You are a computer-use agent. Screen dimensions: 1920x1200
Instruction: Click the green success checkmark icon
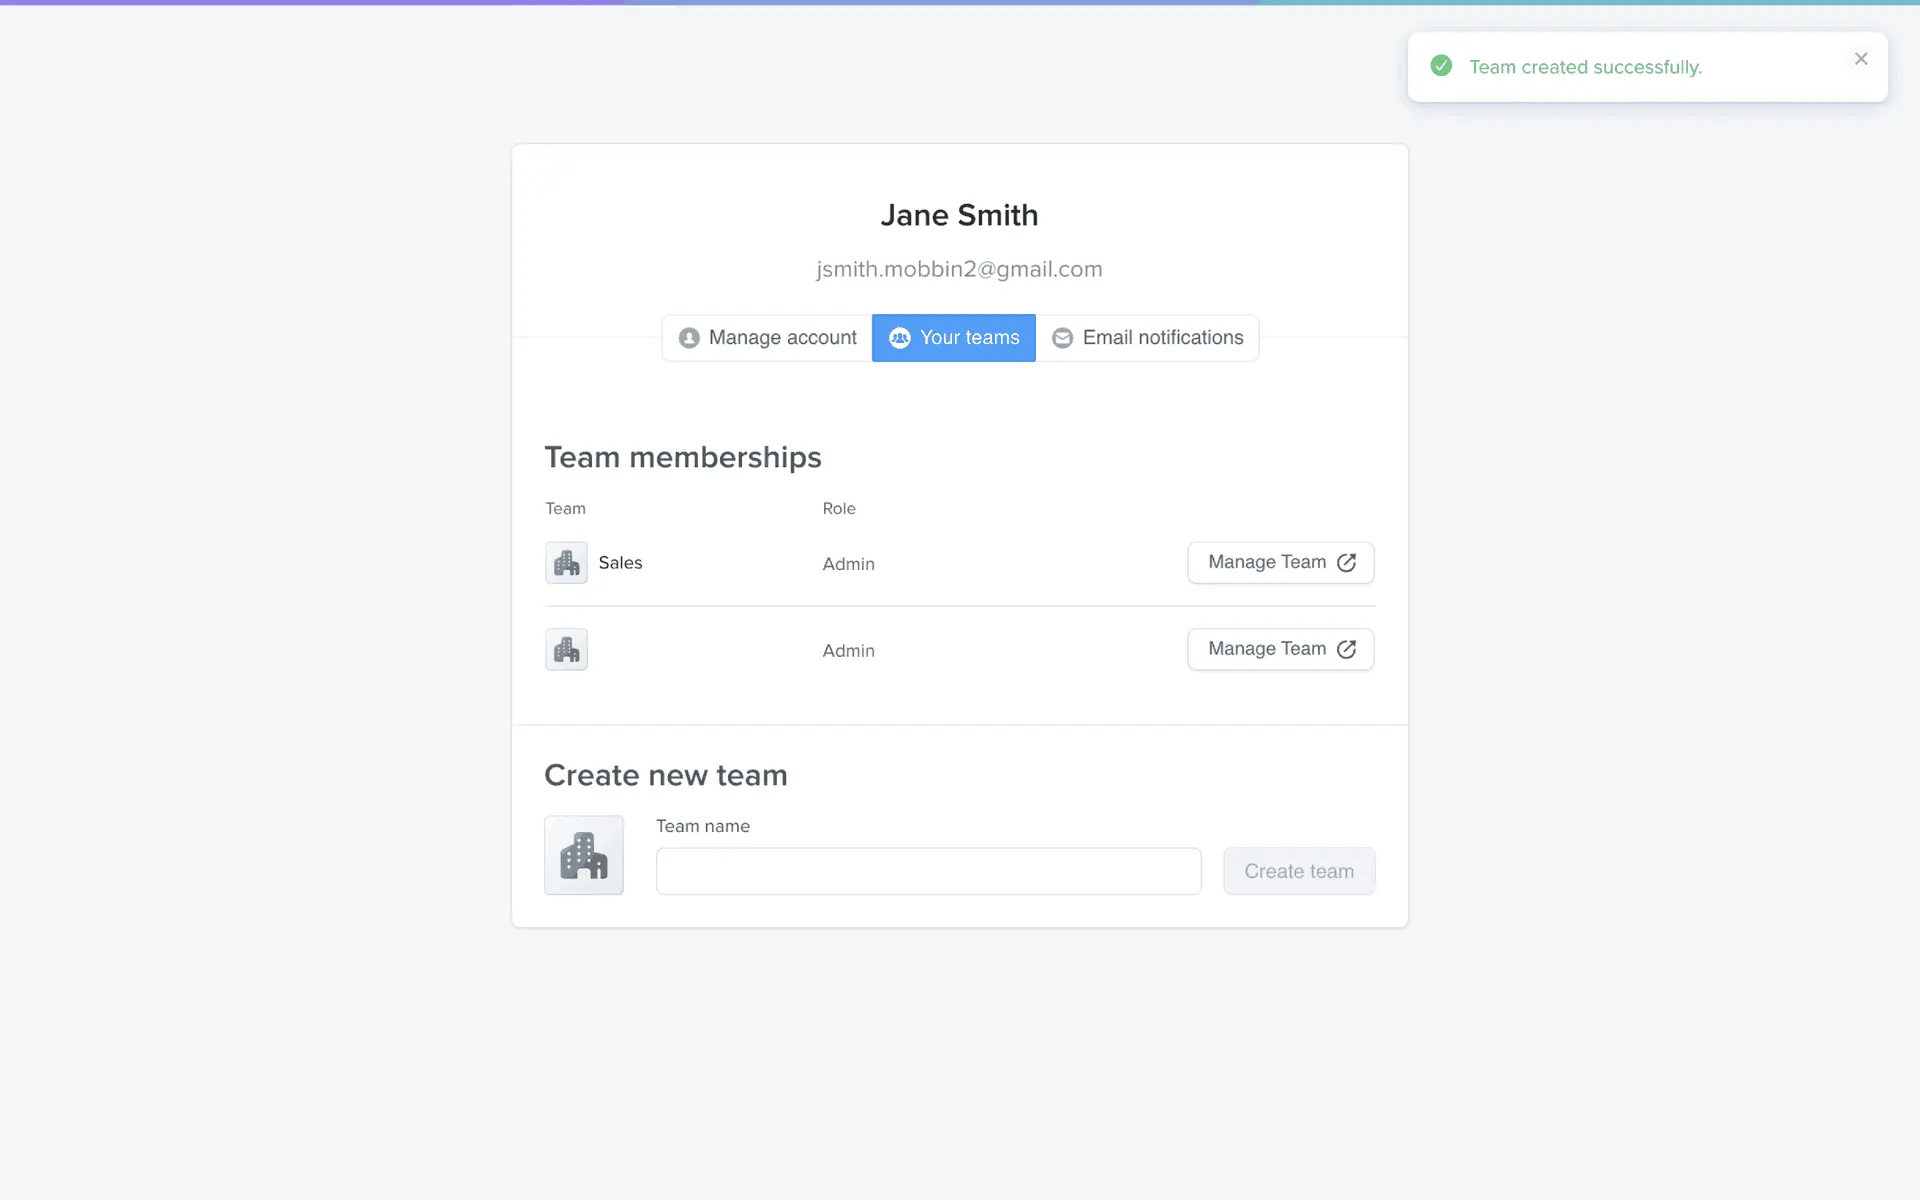point(1441,66)
